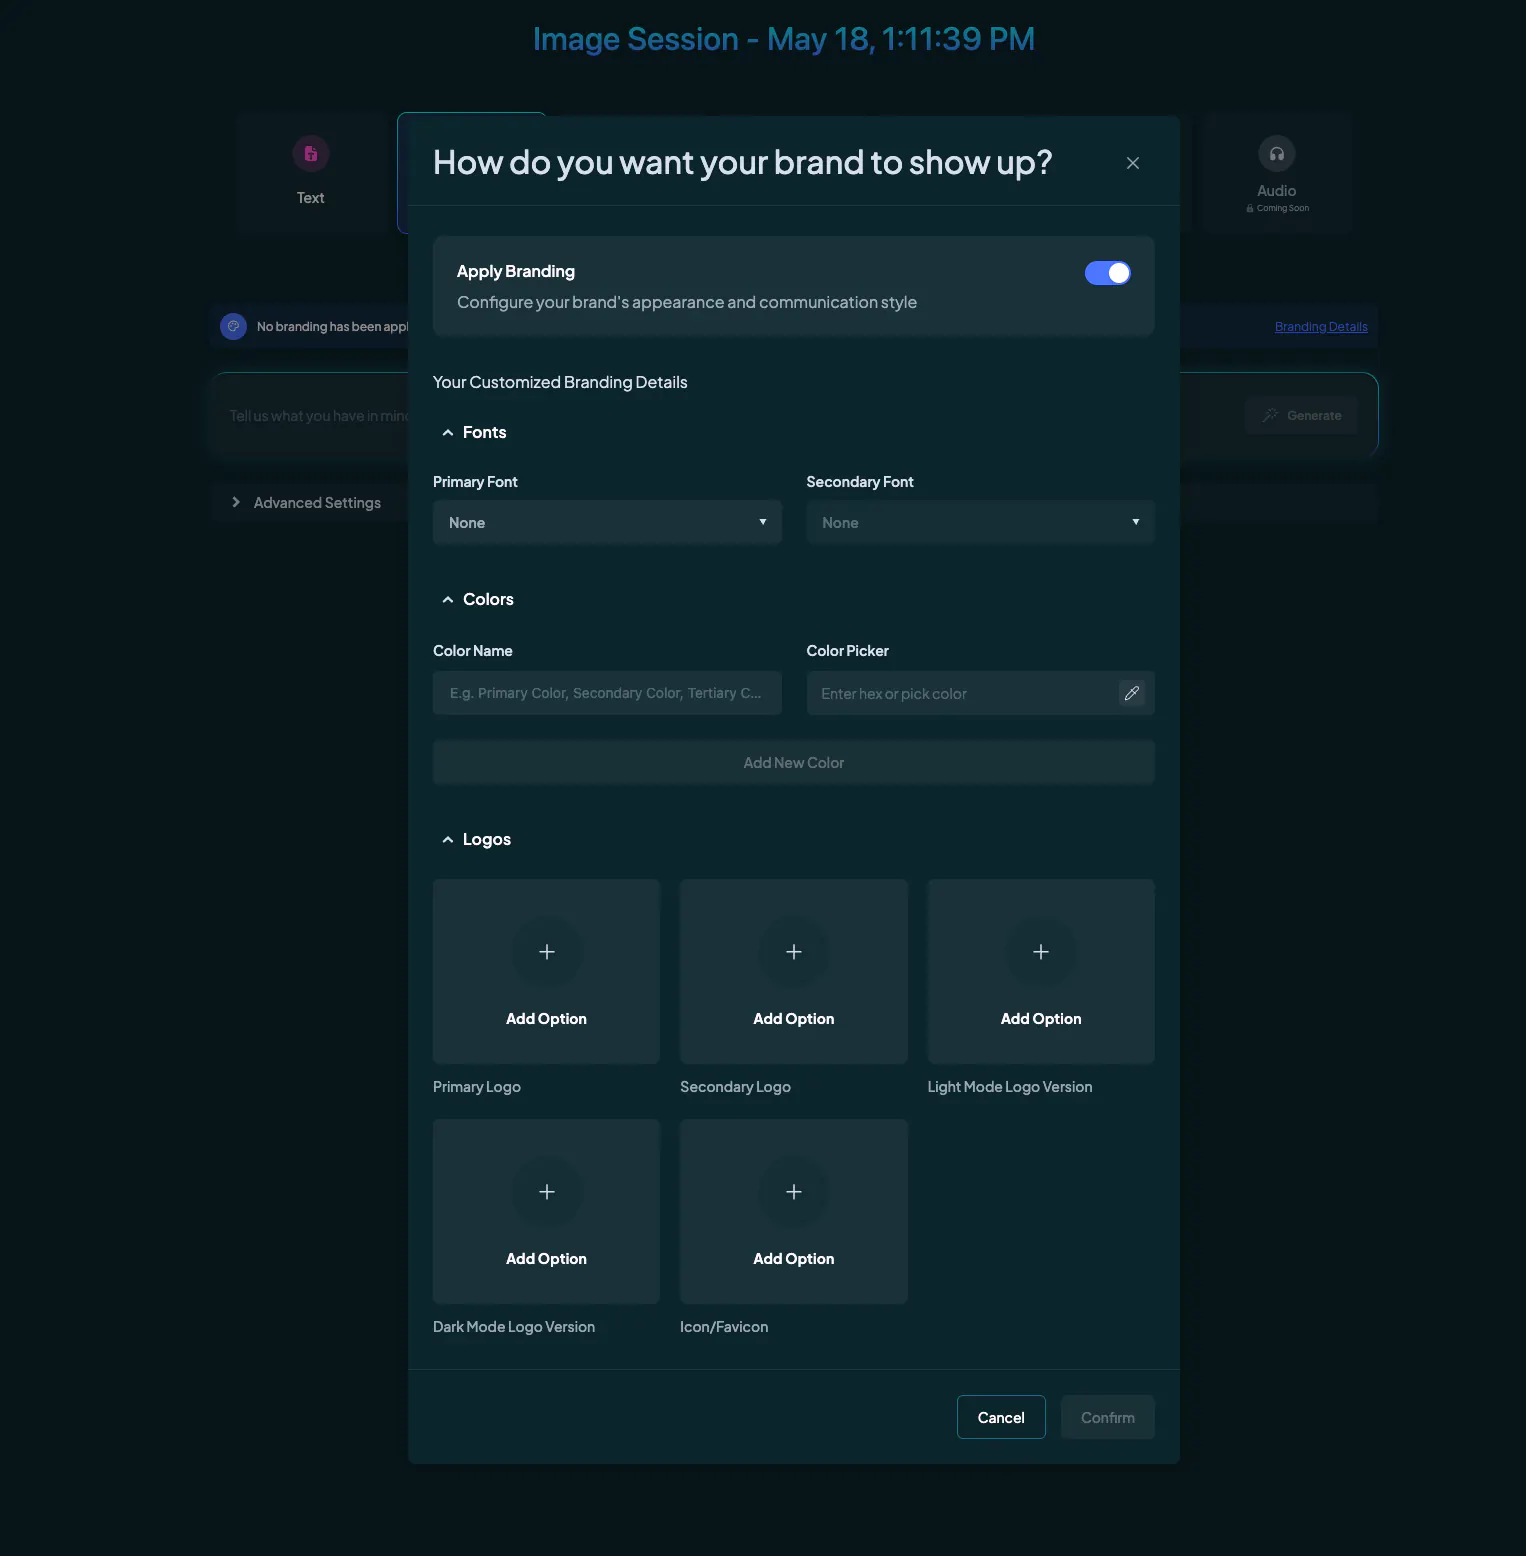Open the Secondary Font dropdown
This screenshot has height=1556, width=1526.
[x=981, y=522]
